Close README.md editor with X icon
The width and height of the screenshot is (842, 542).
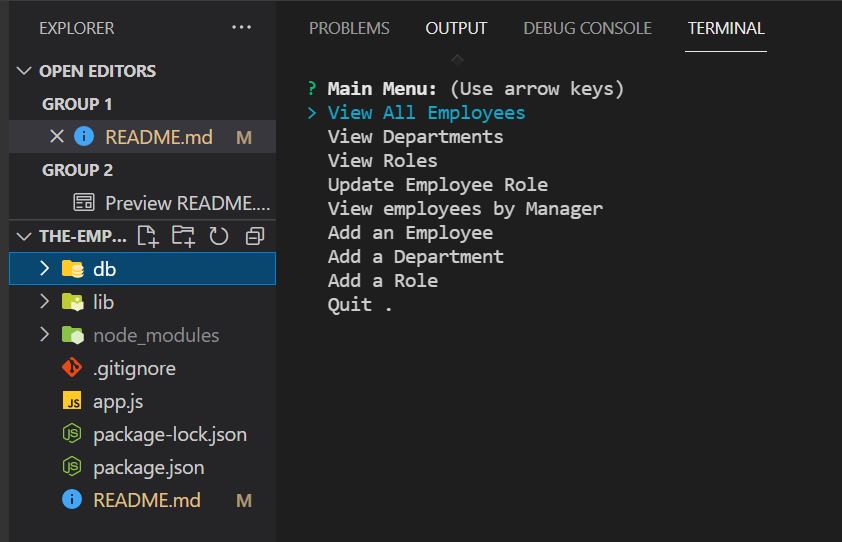coord(57,136)
